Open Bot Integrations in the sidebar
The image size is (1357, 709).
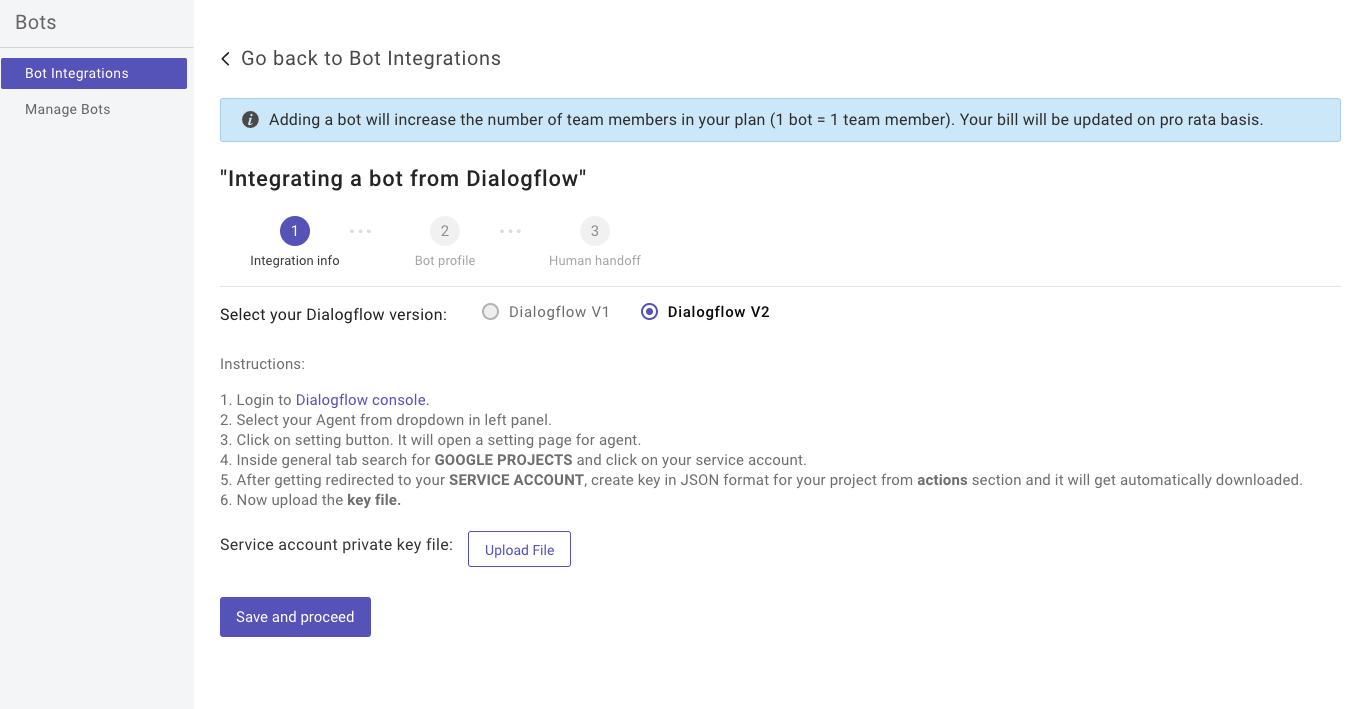coord(94,73)
